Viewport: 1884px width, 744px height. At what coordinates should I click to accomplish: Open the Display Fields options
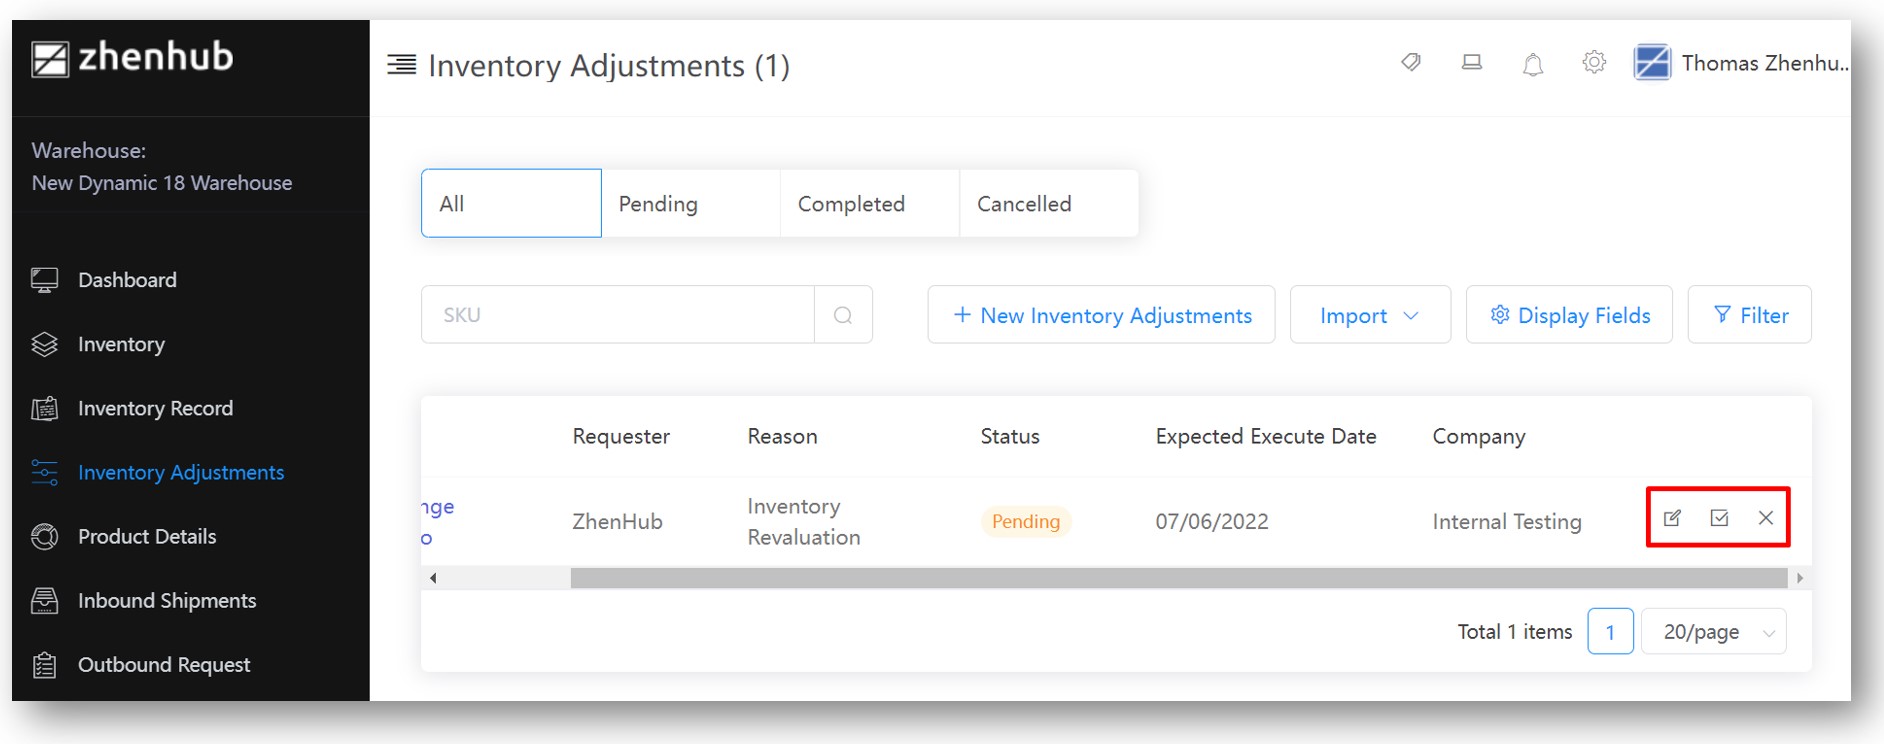[1569, 315]
